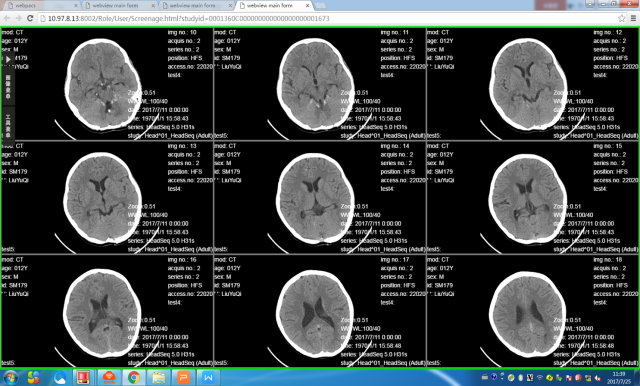Open Google Chrome from the taskbar

[x=133, y=377]
